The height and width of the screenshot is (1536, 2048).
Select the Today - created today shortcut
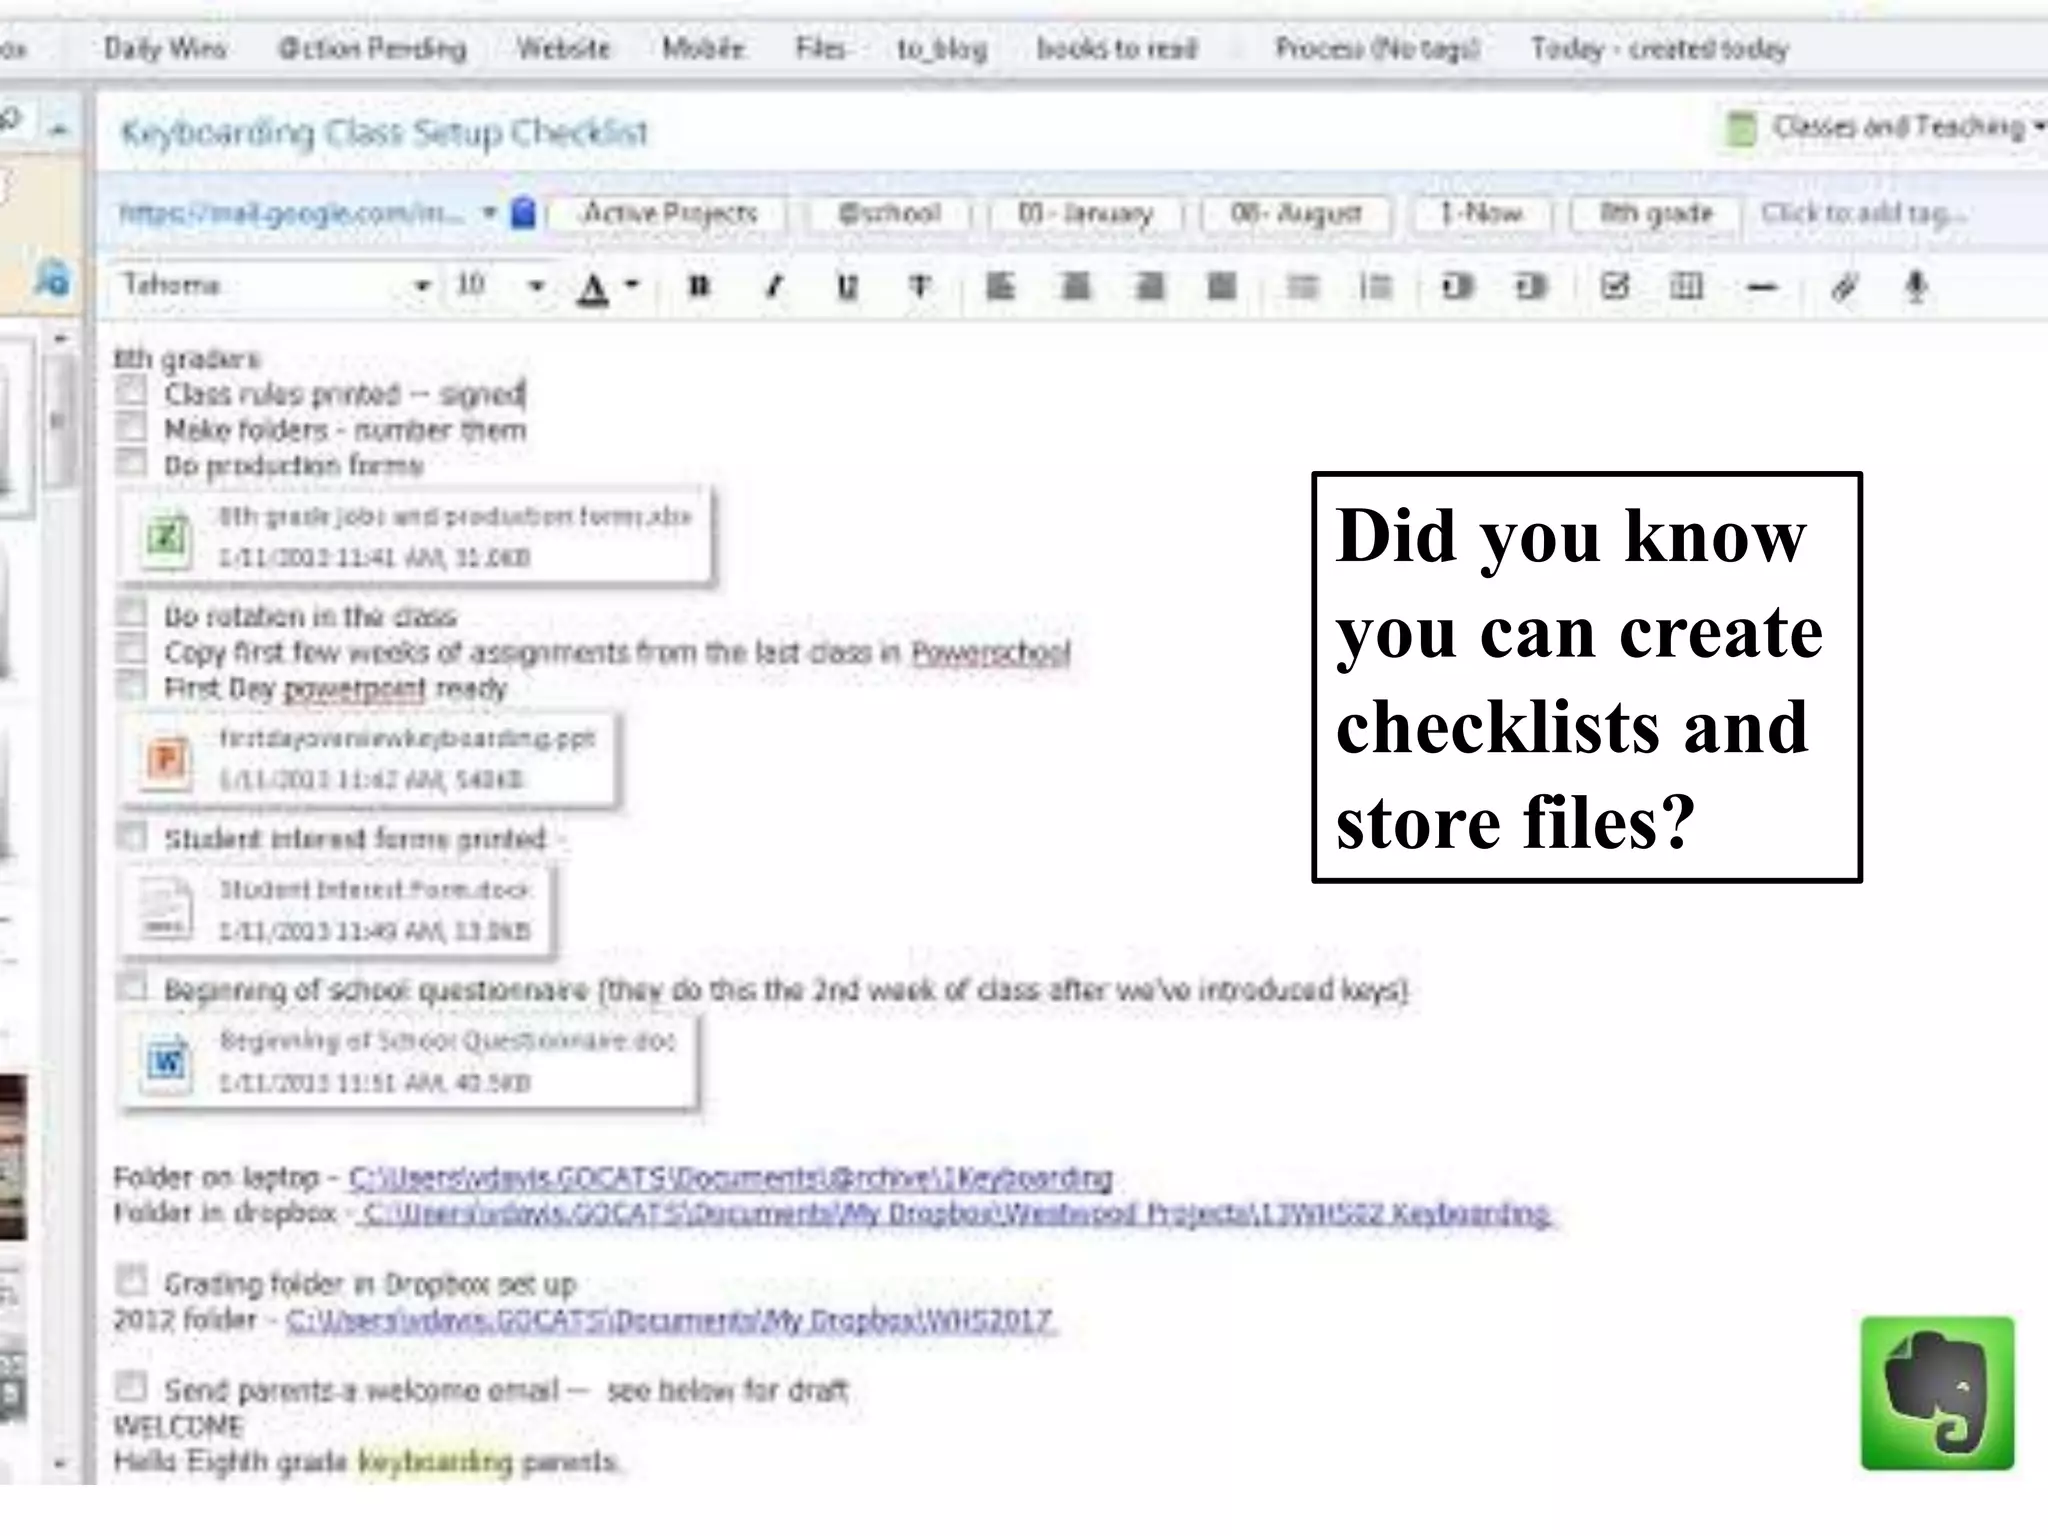coord(1659,48)
